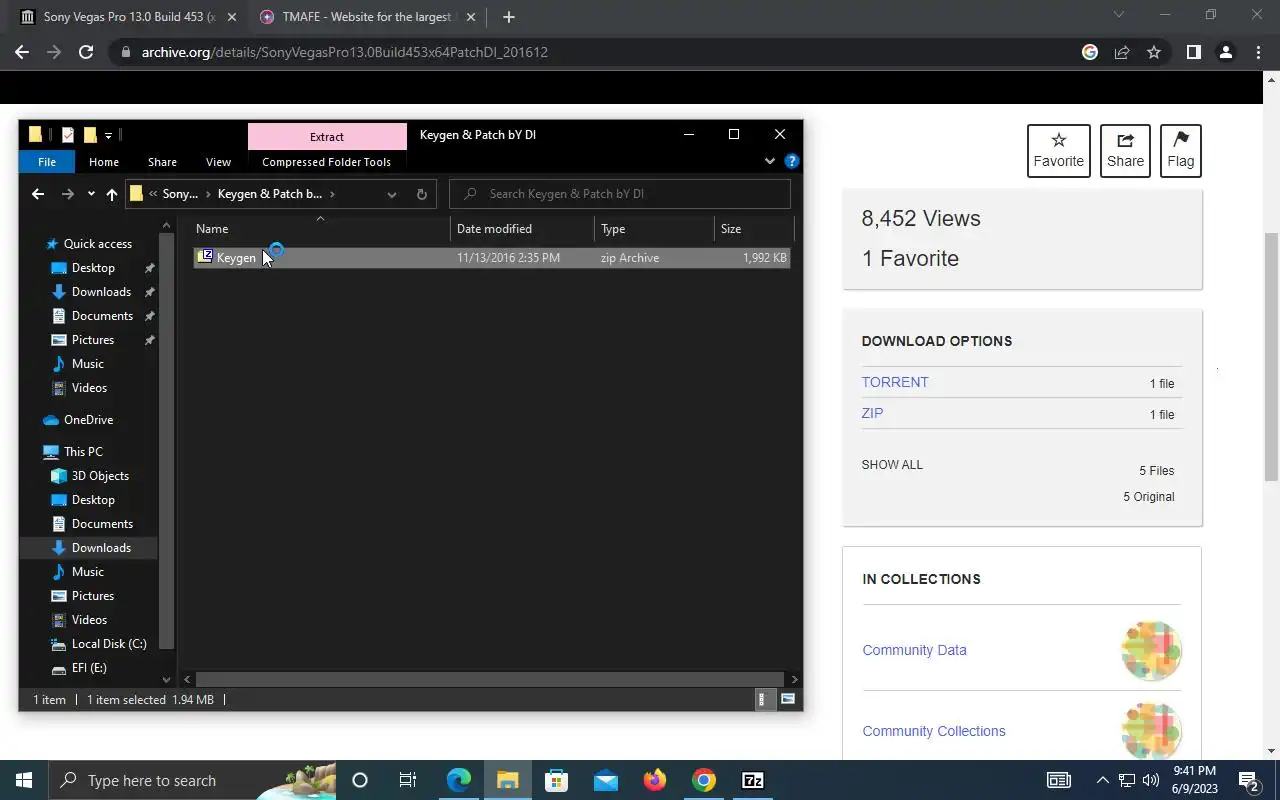
Task: Open Microsoft Edge from taskbar
Action: pos(459,780)
